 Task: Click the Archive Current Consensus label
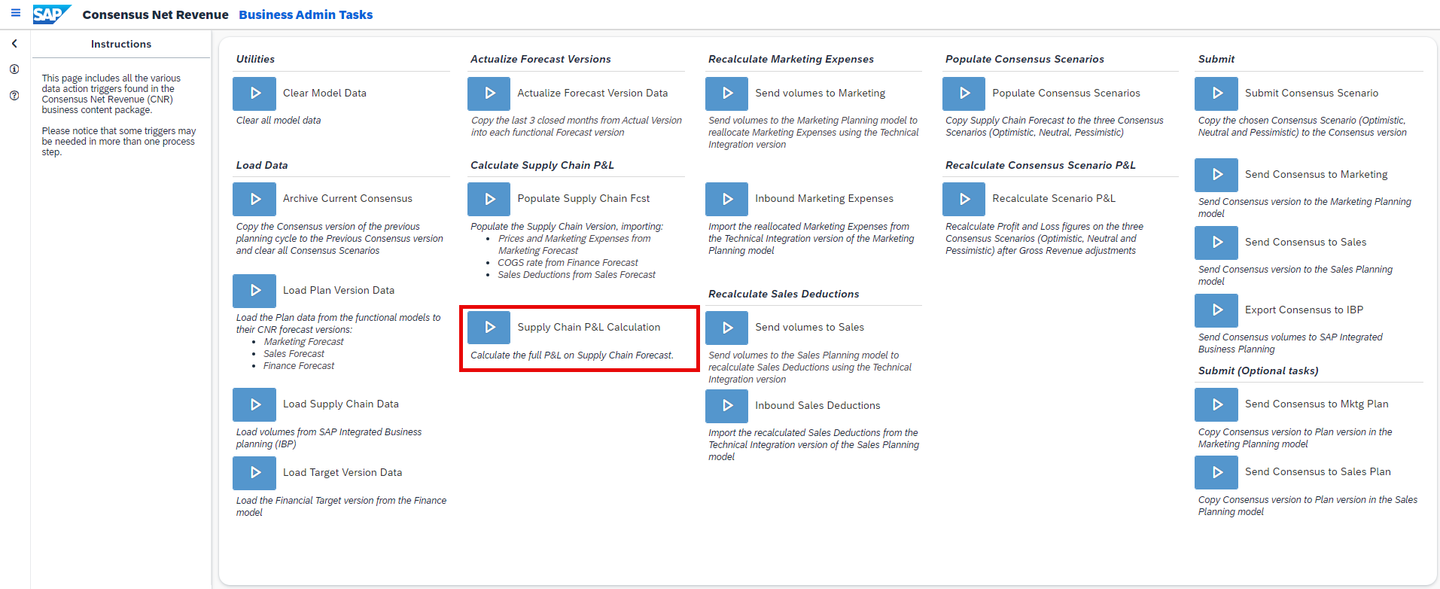(348, 199)
